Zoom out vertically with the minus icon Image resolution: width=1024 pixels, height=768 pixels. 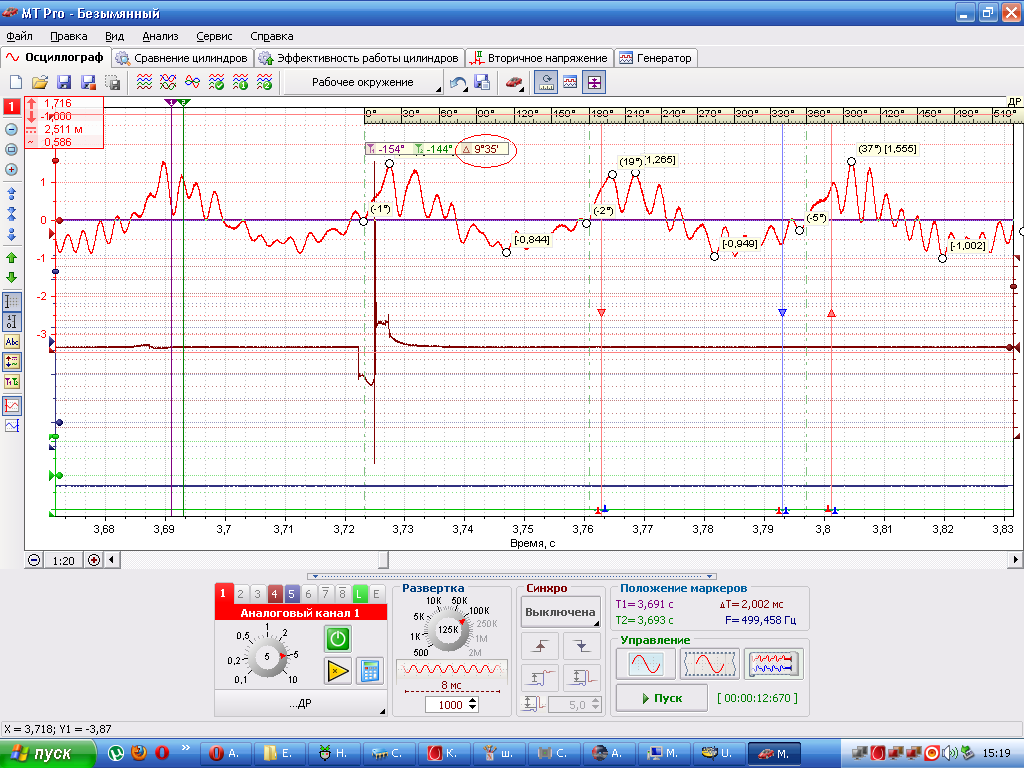point(11,129)
